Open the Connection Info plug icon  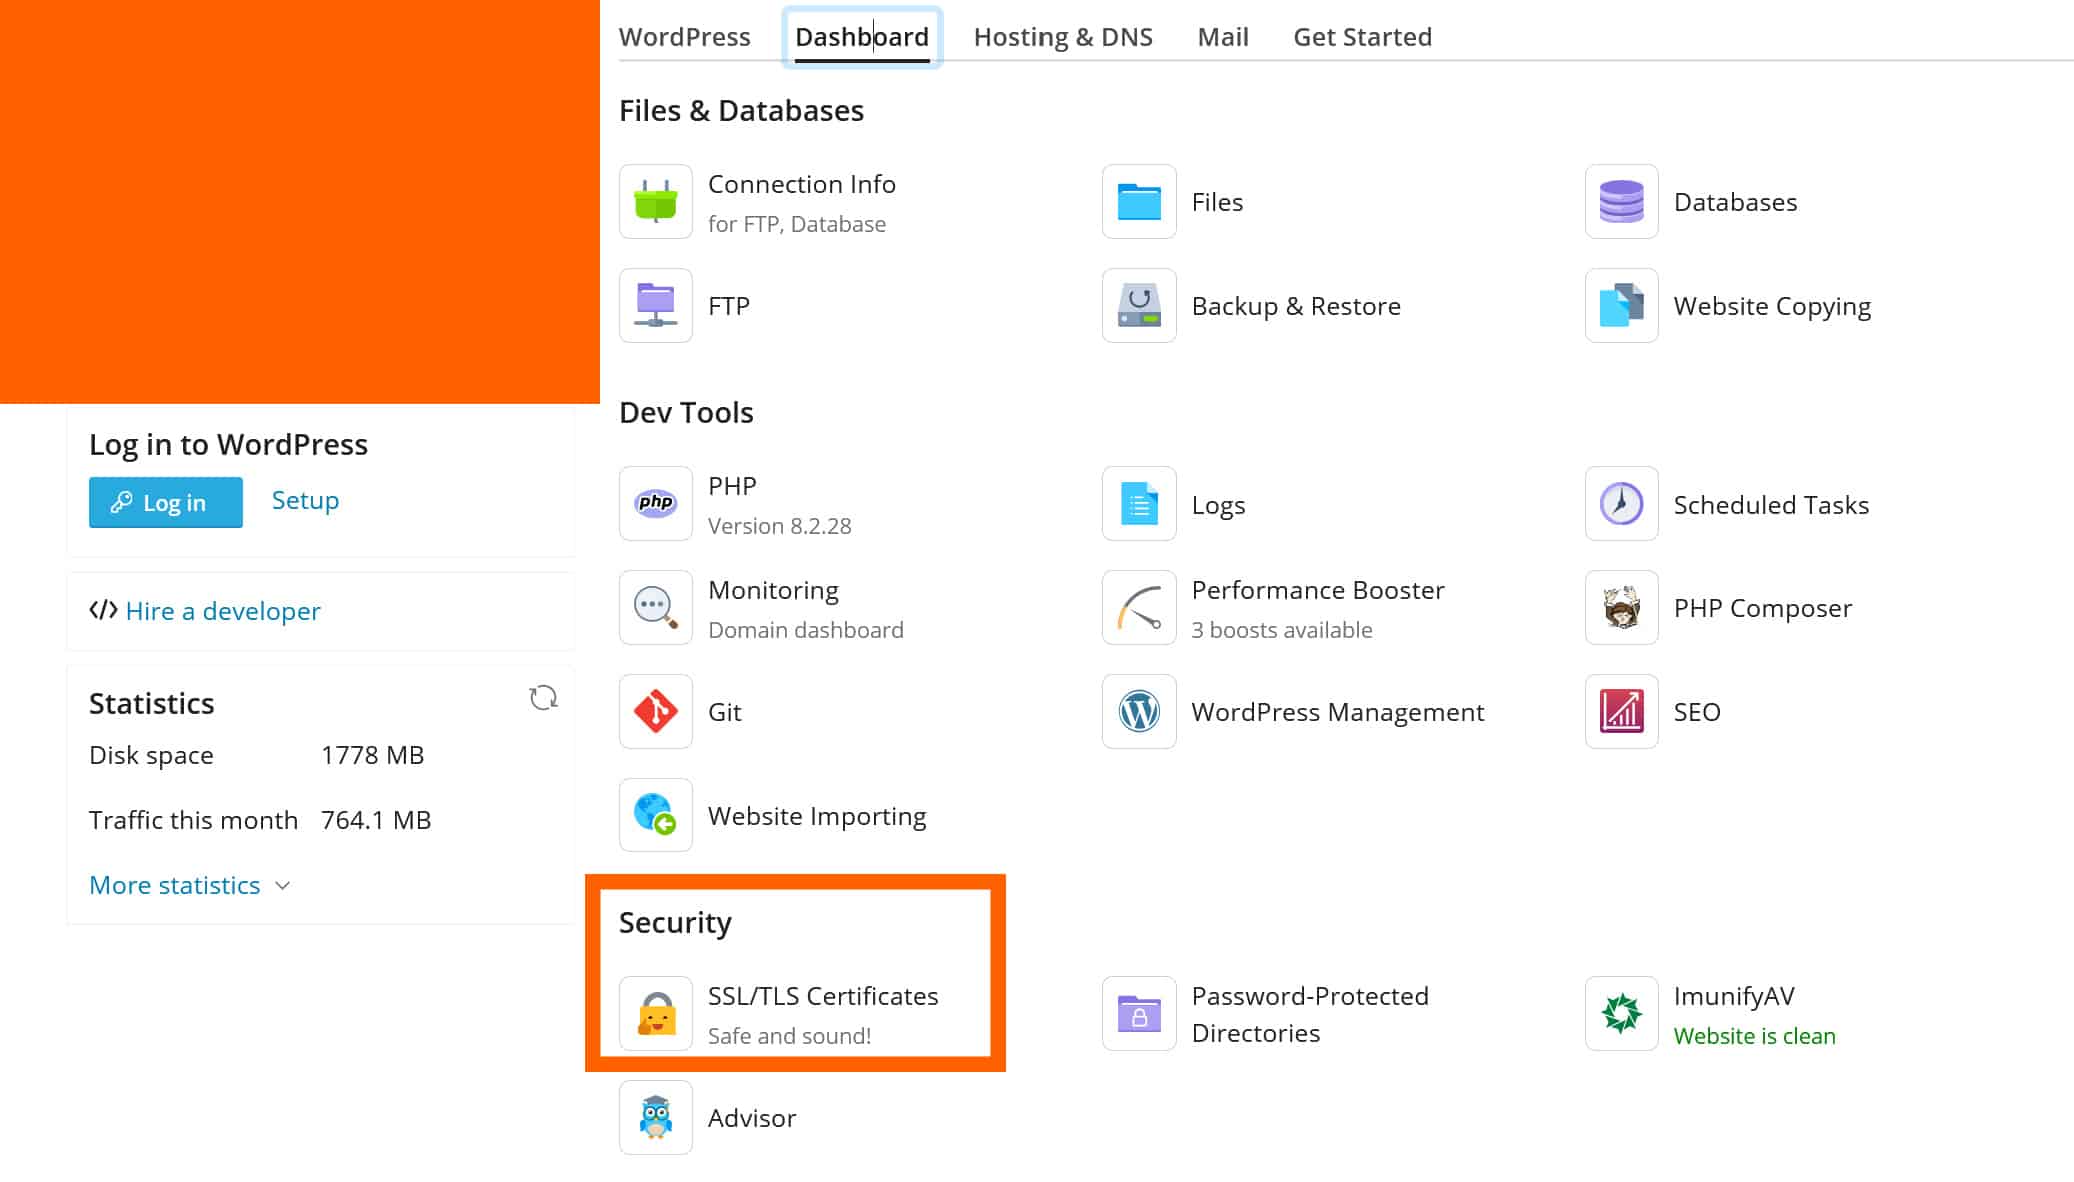coord(656,202)
